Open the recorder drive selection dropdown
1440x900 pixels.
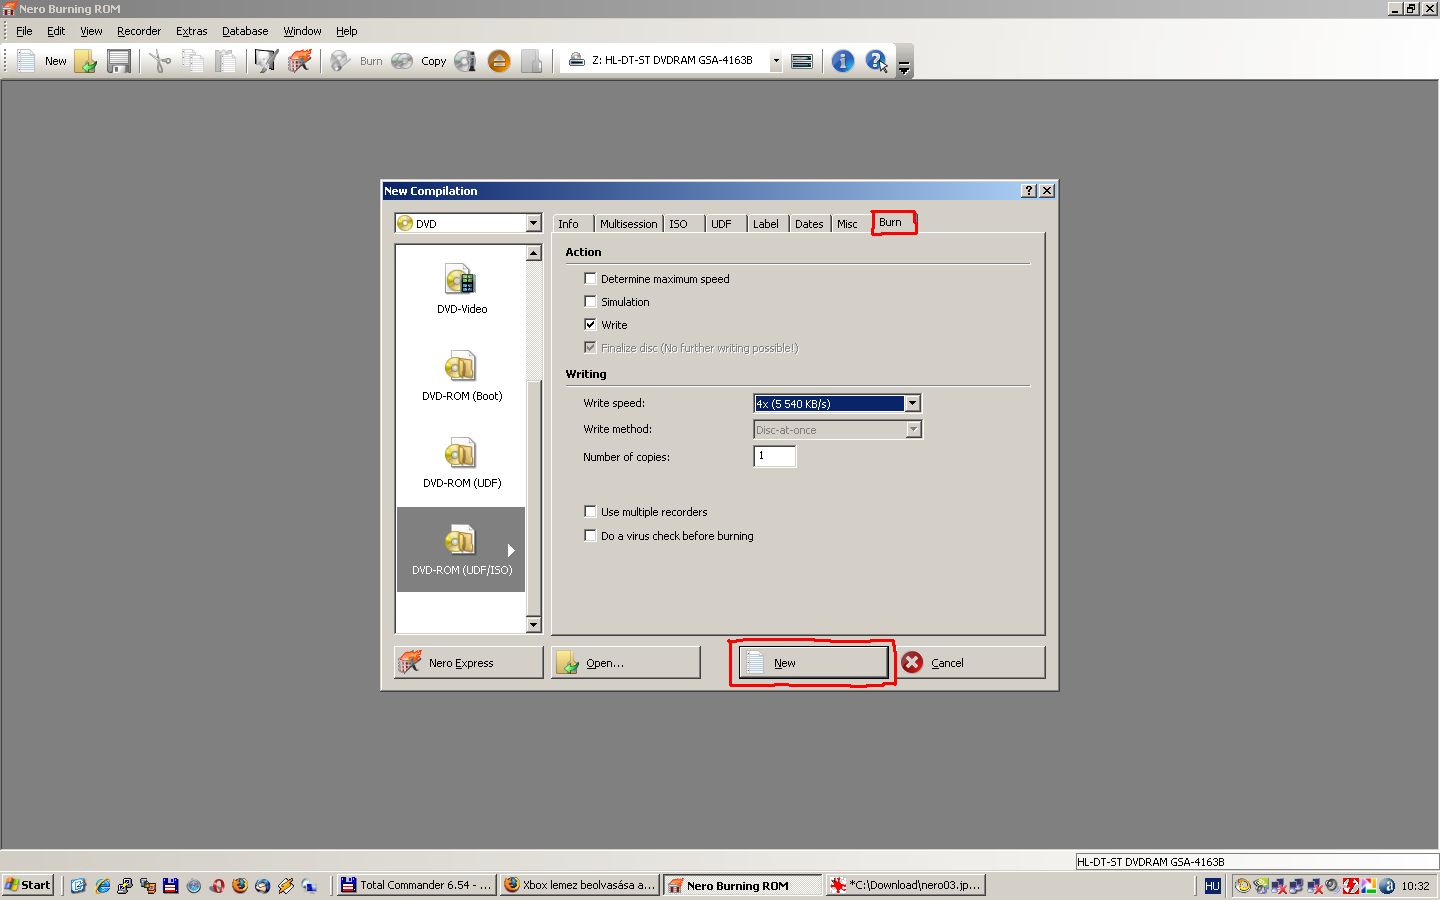pos(775,61)
